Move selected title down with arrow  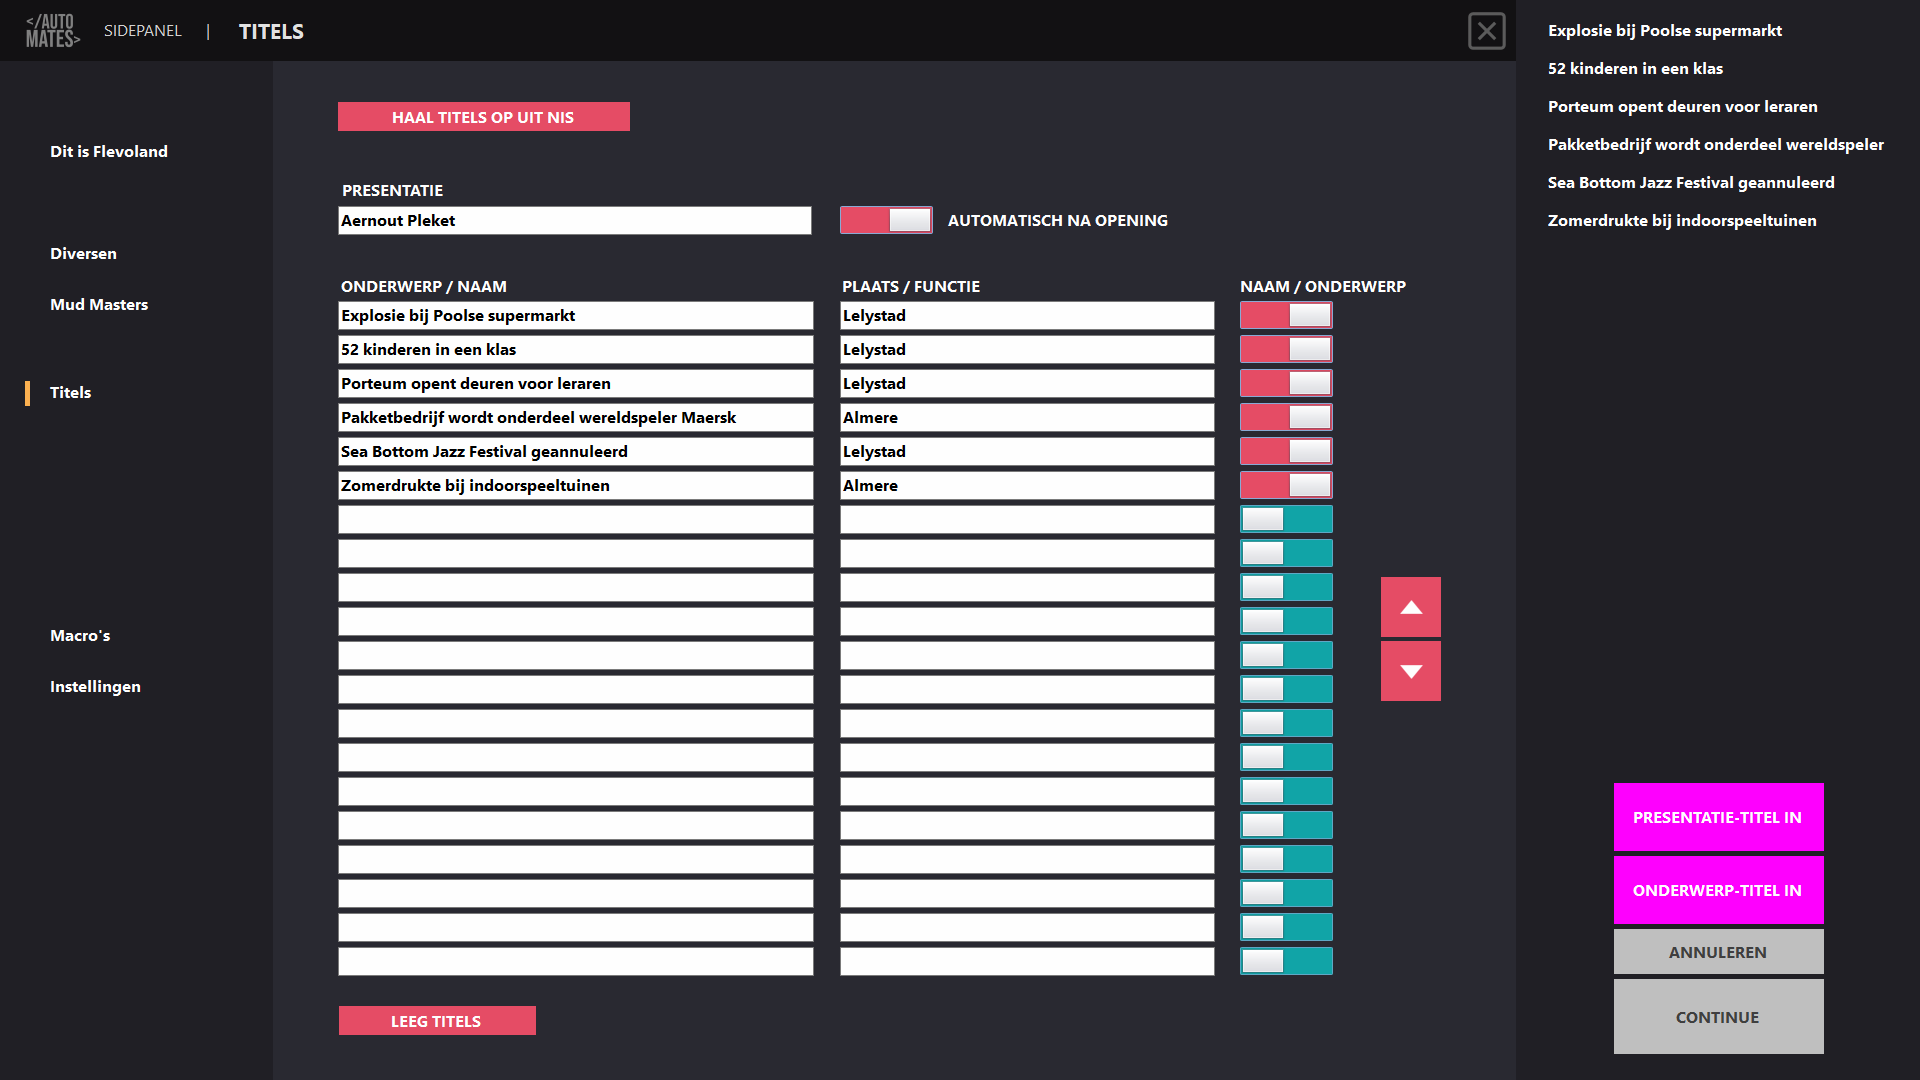click(1411, 671)
